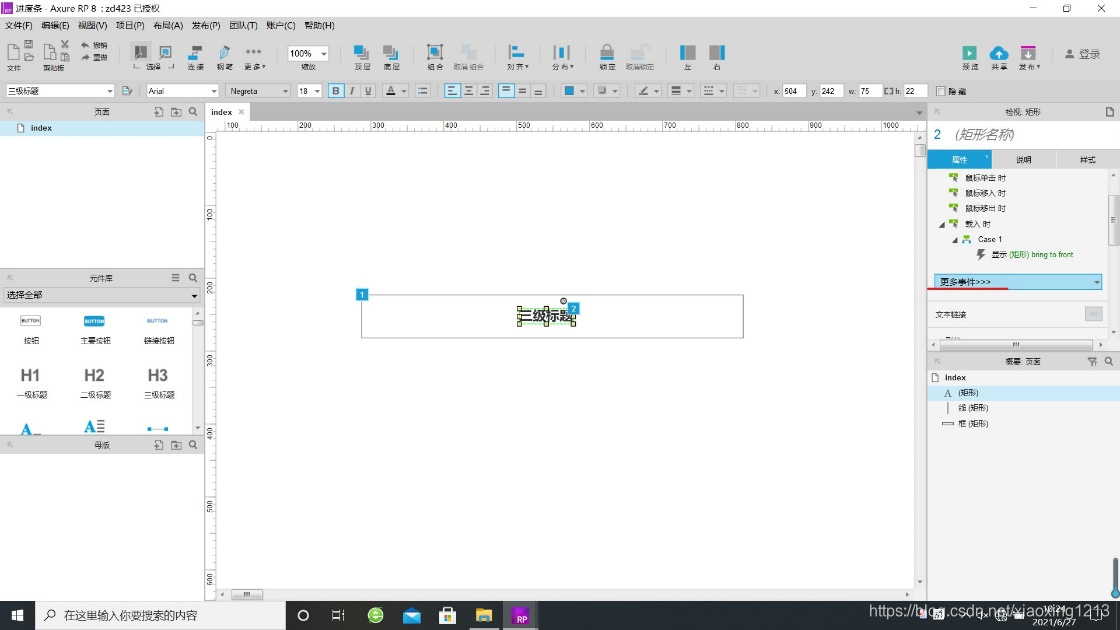The height and width of the screenshot is (630, 1120).
Task: Group selected widgets (组合)
Action: click(x=435, y=52)
